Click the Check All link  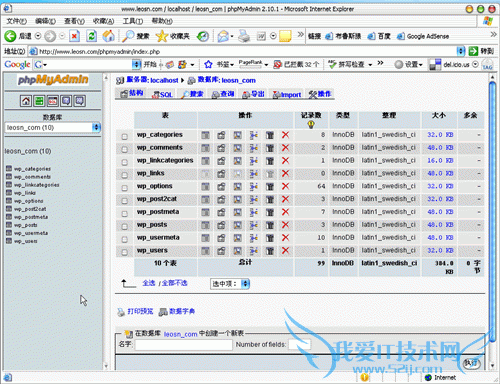pos(149,283)
